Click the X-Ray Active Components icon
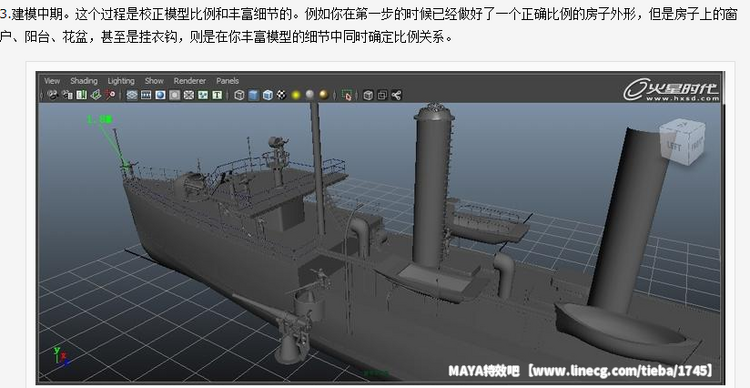This screenshot has width=750, height=388. click(x=382, y=95)
